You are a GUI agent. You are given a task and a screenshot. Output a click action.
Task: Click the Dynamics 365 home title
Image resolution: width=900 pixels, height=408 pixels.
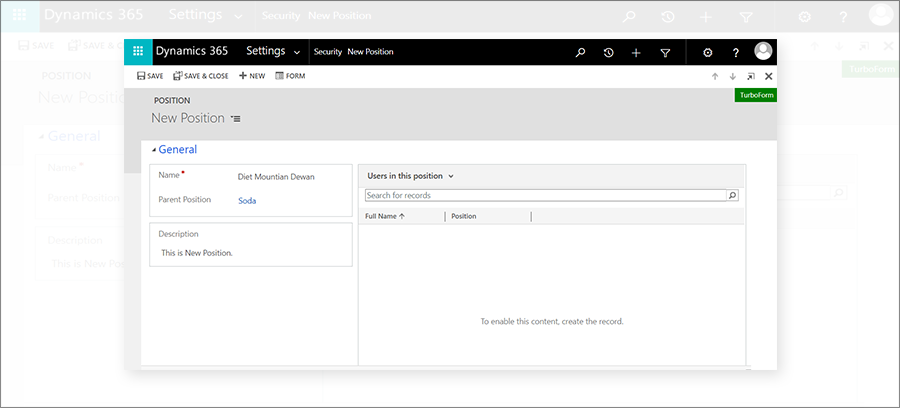tap(192, 51)
